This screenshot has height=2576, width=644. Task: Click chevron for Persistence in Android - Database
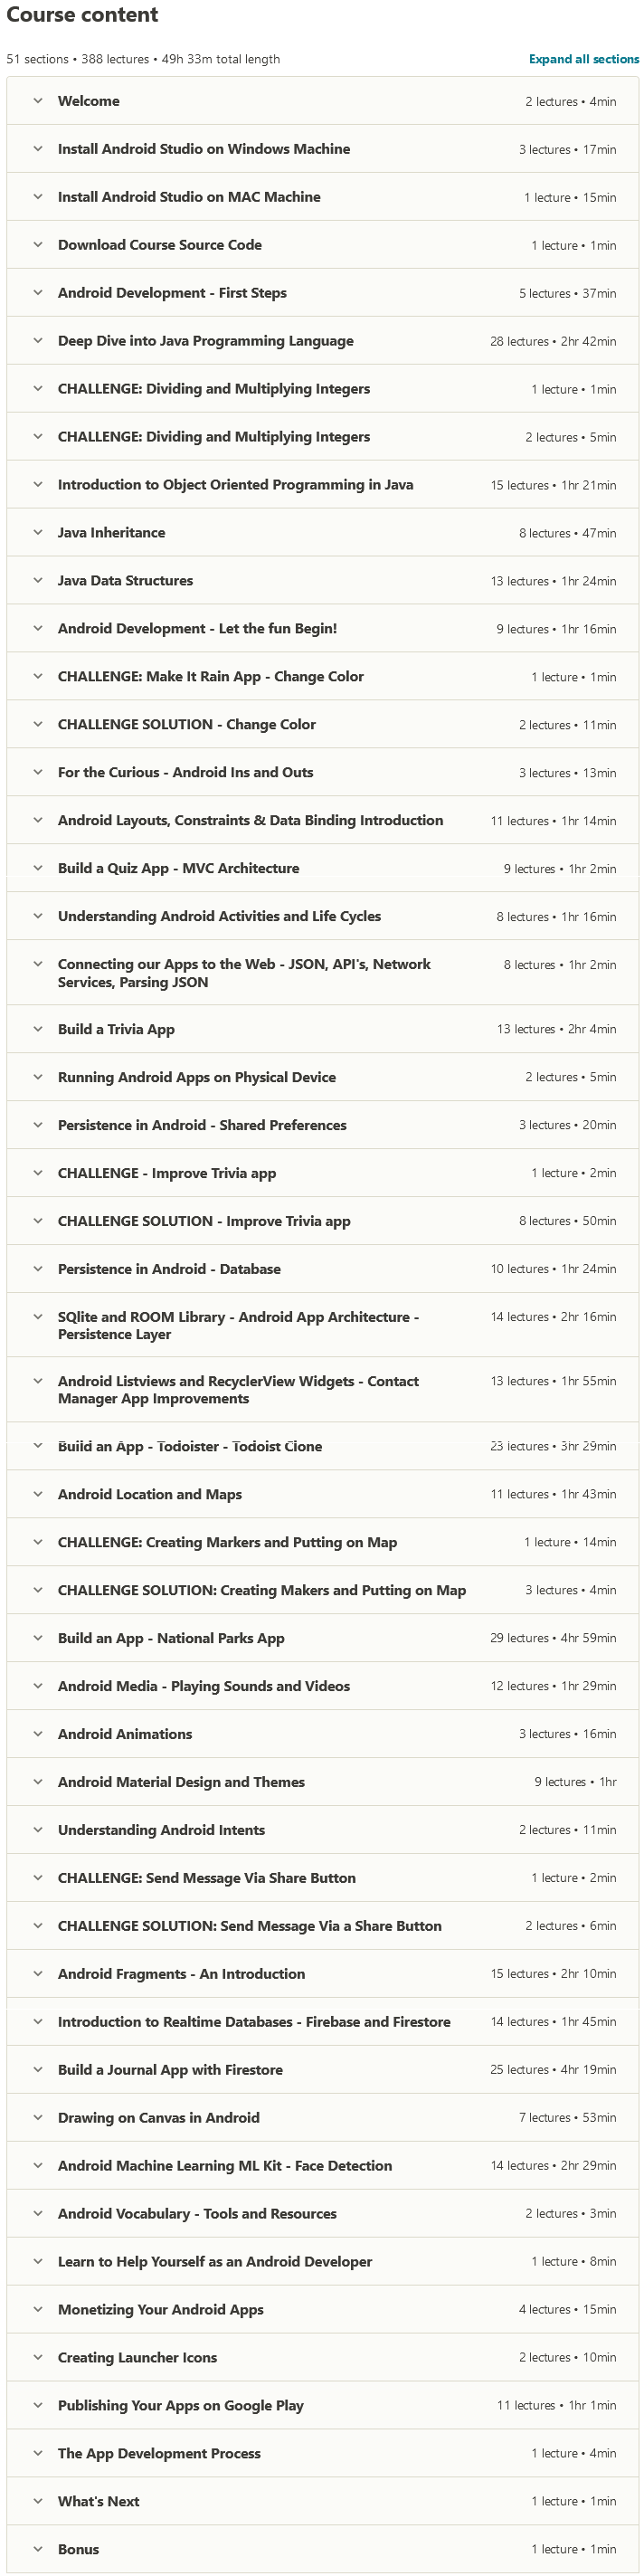tap(38, 1269)
